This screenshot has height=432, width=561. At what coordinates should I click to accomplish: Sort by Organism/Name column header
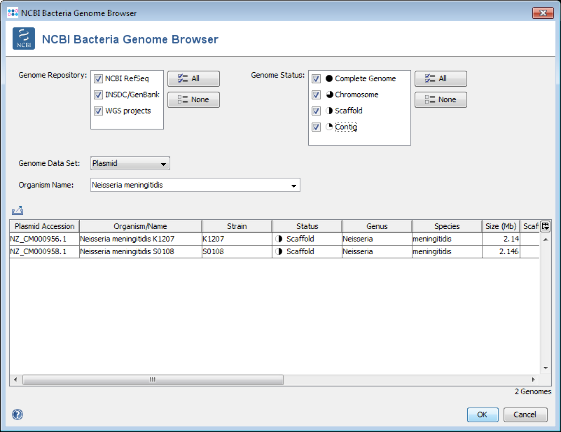(140, 226)
